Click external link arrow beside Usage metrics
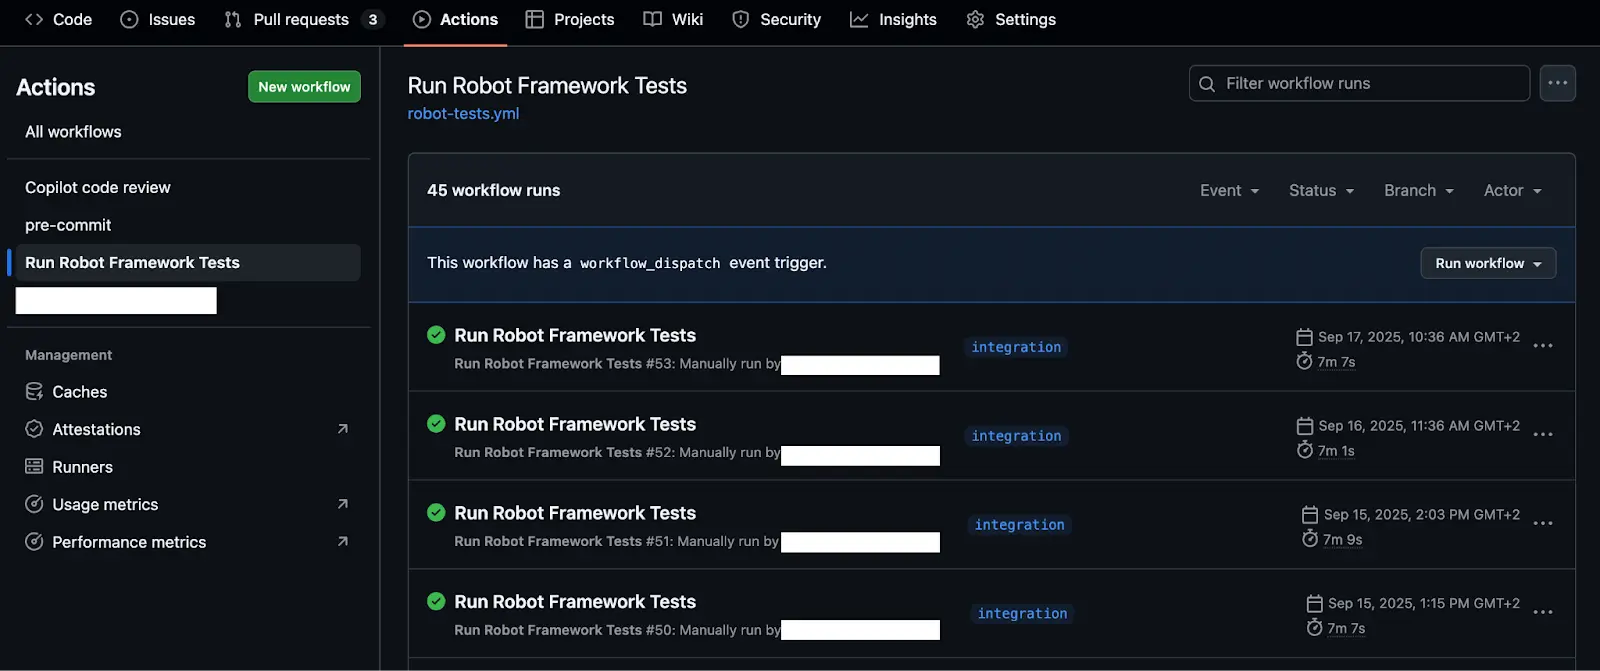1600x671 pixels. pos(343,504)
